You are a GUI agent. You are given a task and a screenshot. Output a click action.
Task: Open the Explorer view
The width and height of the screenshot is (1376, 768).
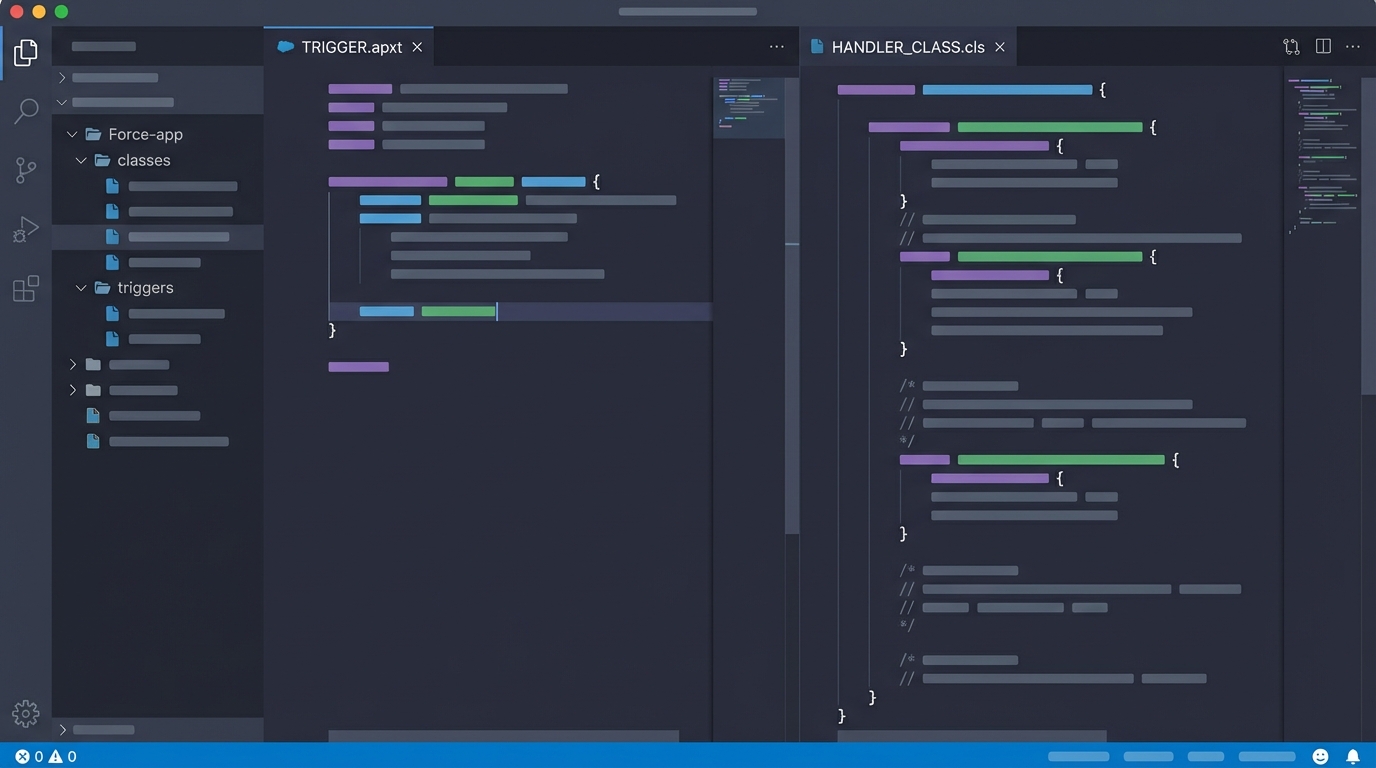[x=25, y=51]
